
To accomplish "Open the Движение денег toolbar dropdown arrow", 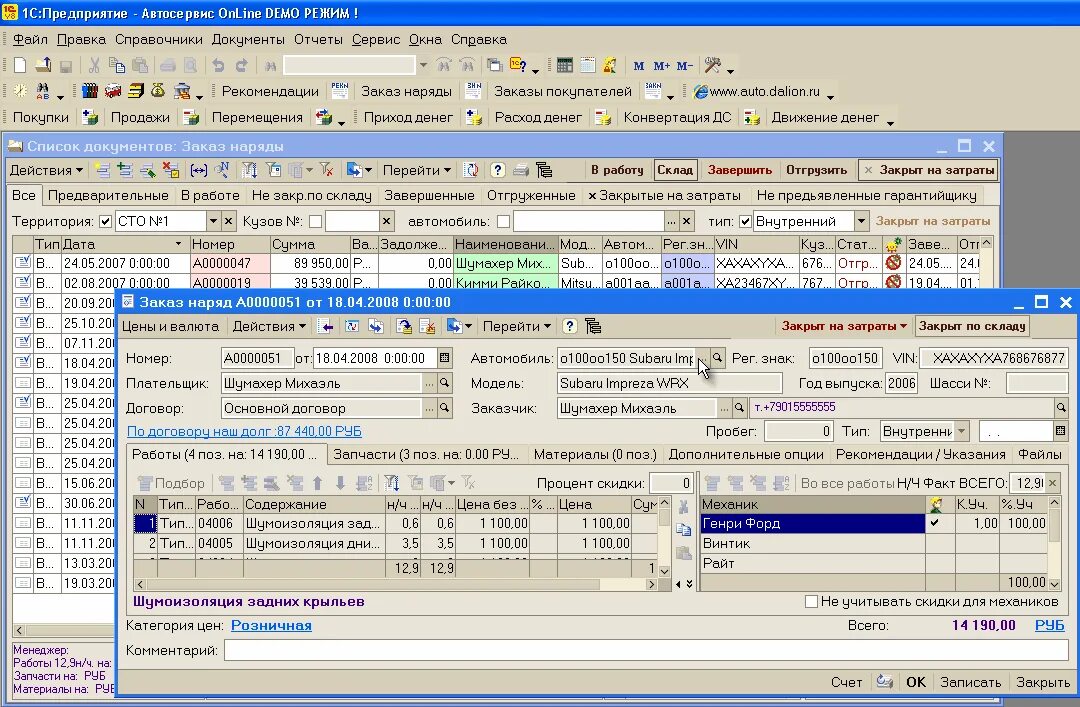I will (x=890, y=123).
